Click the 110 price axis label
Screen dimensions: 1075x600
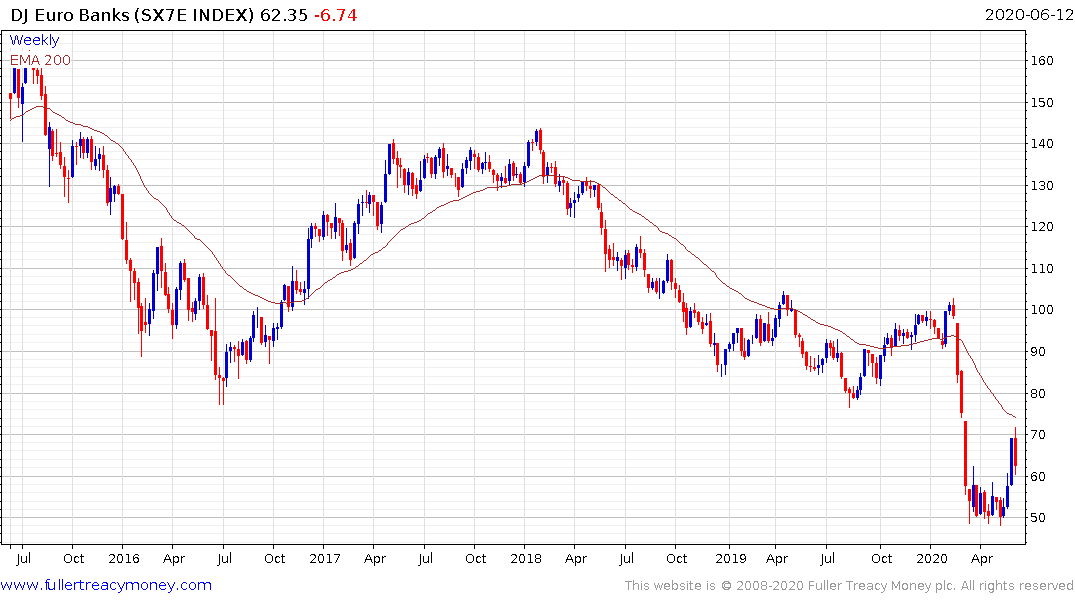tap(1042, 269)
